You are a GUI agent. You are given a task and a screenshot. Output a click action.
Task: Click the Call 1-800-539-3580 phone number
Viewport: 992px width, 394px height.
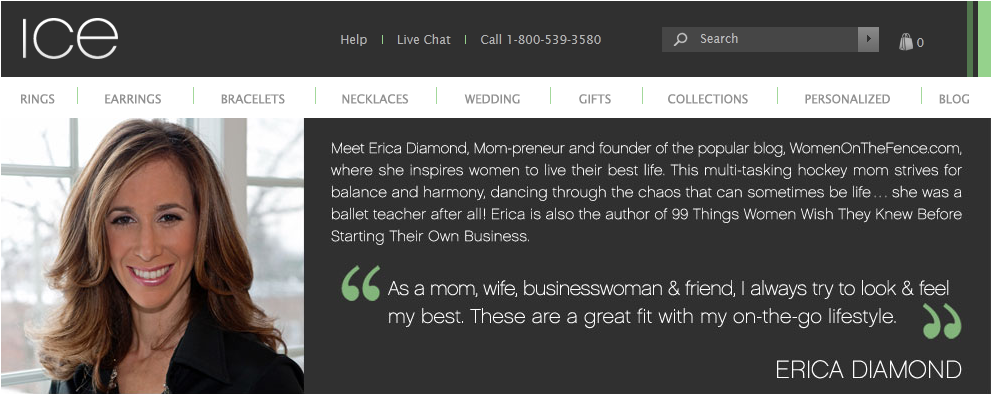tap(540, 39)
